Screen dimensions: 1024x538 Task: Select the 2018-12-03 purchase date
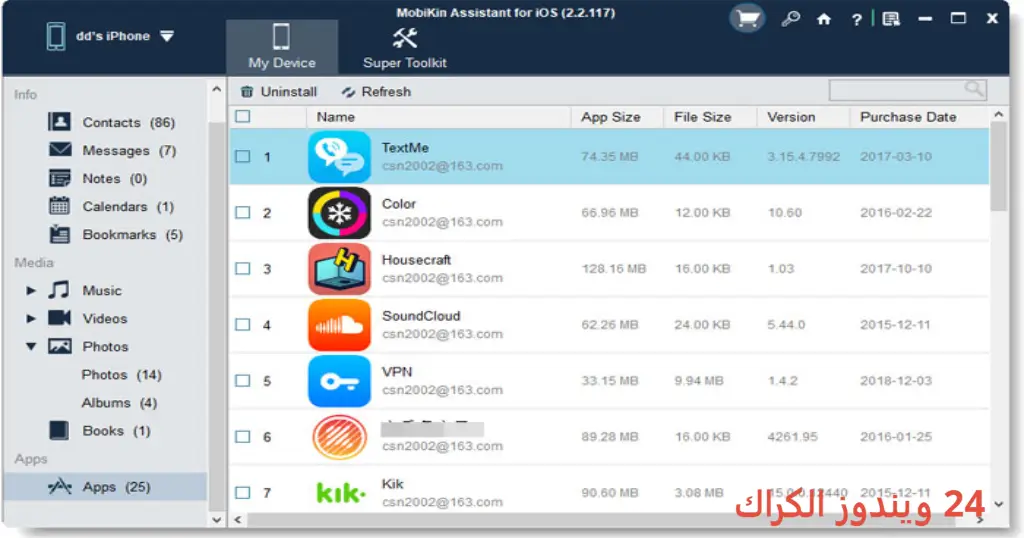coord(896,381)
